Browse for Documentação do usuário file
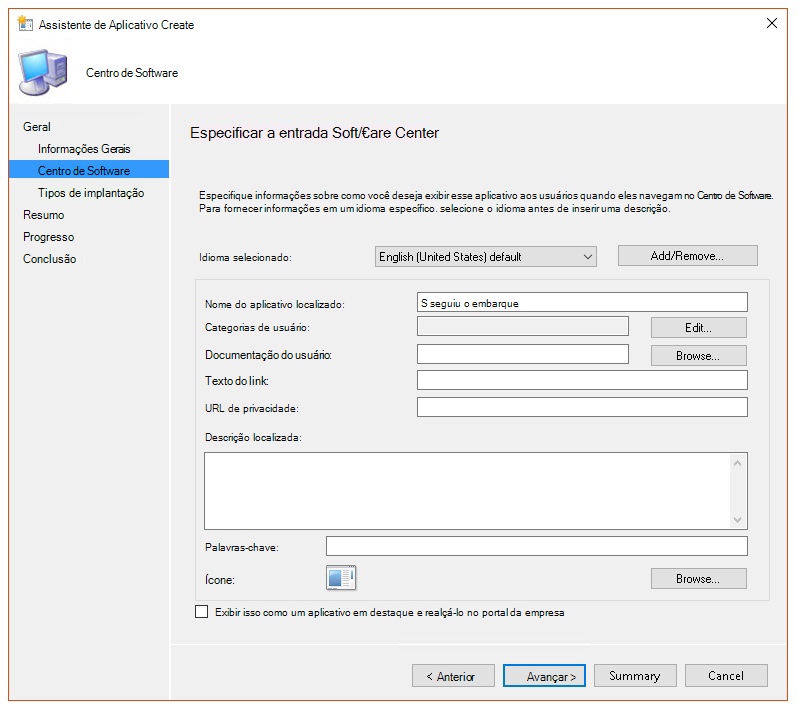Viewport: 798px width, 713px height. [x=698, y=355]
